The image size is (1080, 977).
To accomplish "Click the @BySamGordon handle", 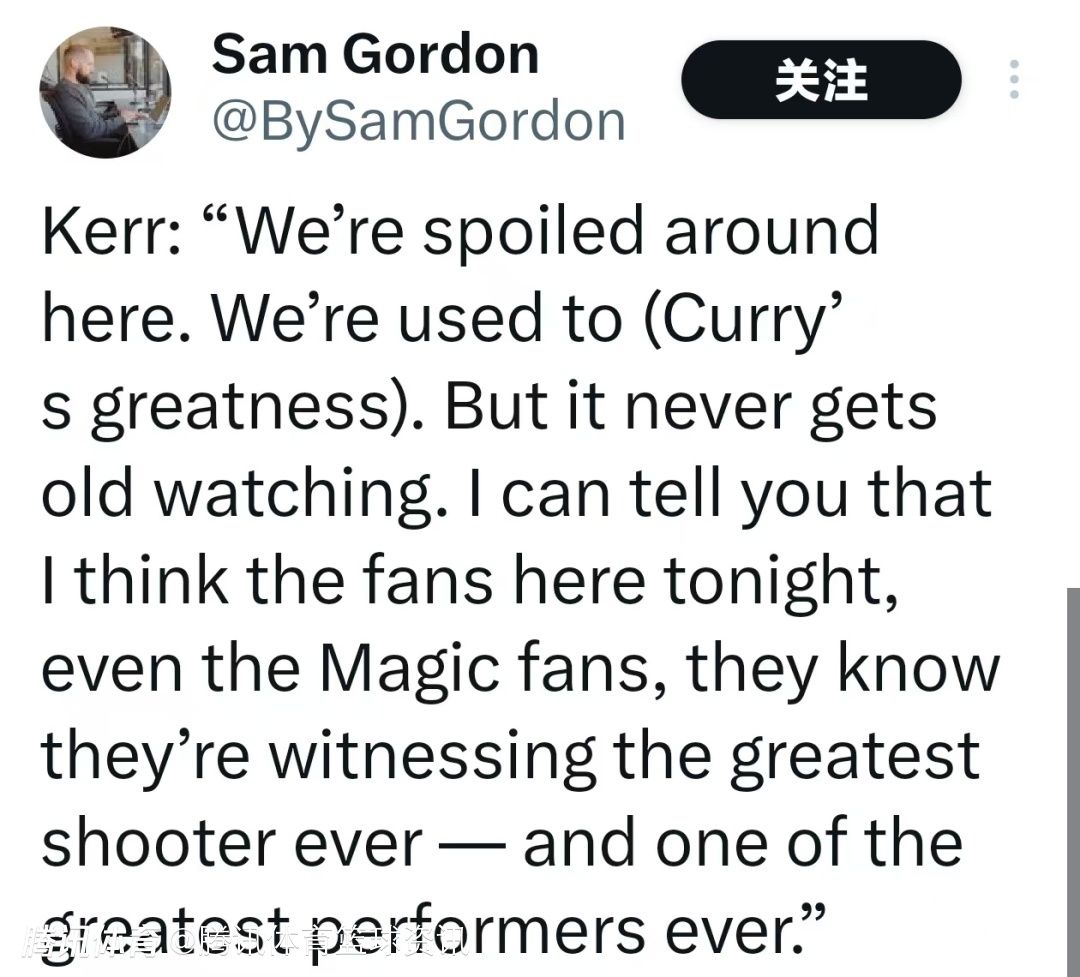I will click(418, 121).
